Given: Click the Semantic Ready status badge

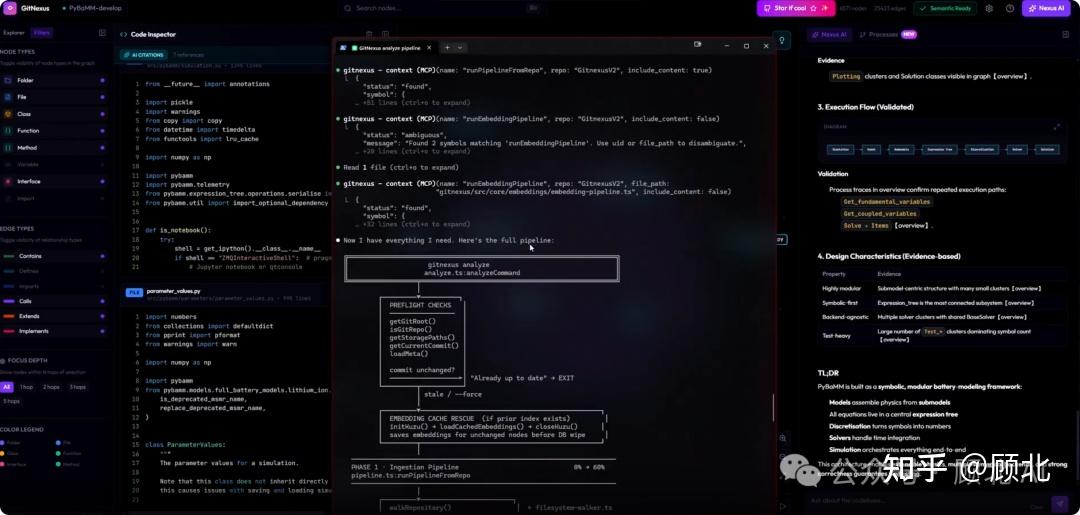Looking at the screenshot, I should click(x=947, y=8).
